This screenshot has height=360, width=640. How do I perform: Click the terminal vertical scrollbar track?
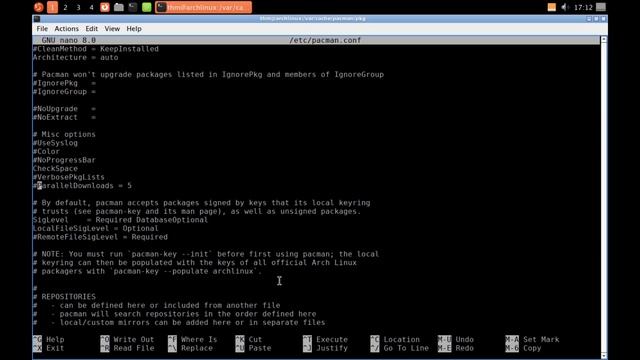tap(604, 198)
